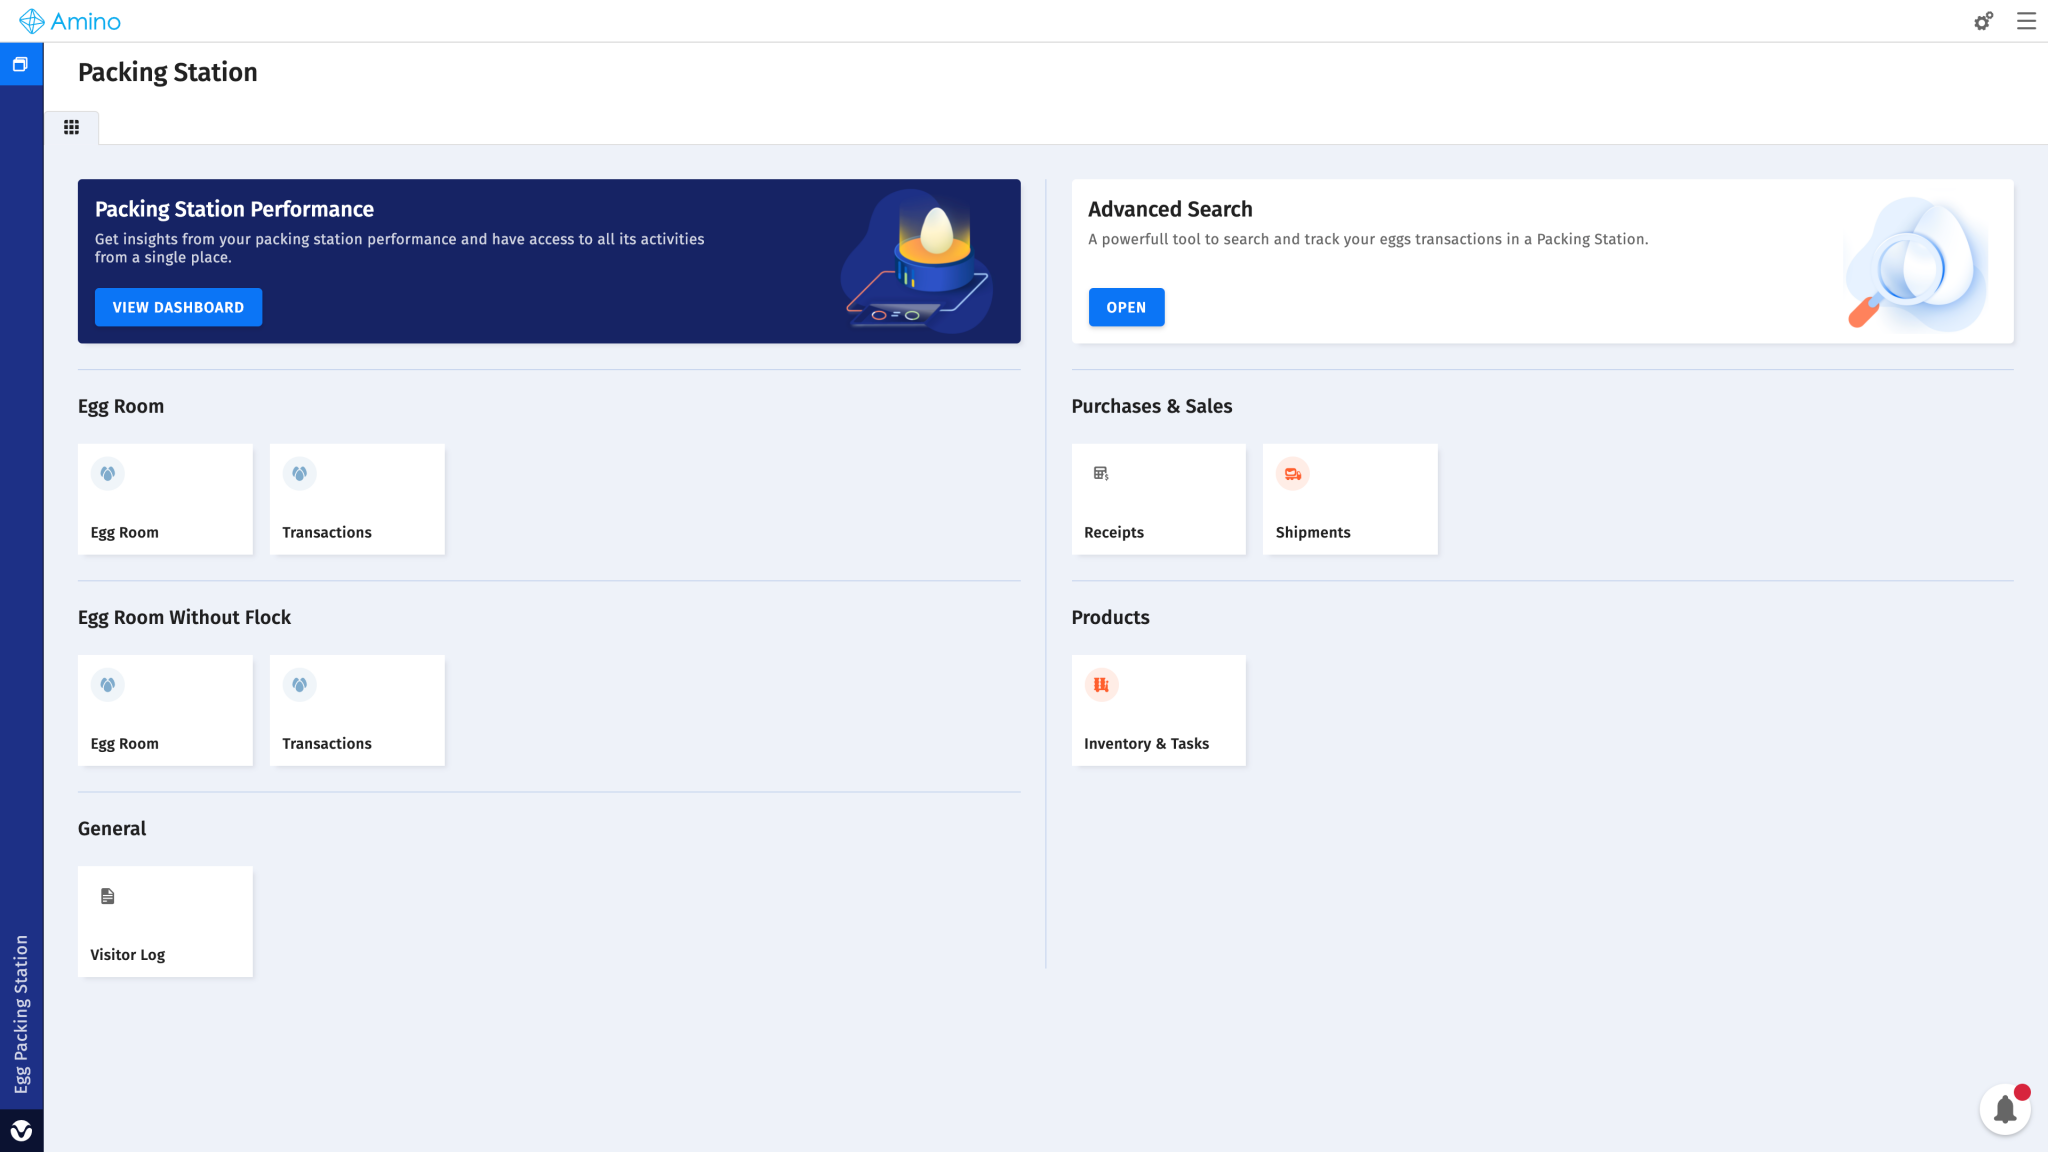The width and height of the screenshot is (2048, 1152).
Task: Click the Visitor Log document icon
Action: (x=107, y=896)
